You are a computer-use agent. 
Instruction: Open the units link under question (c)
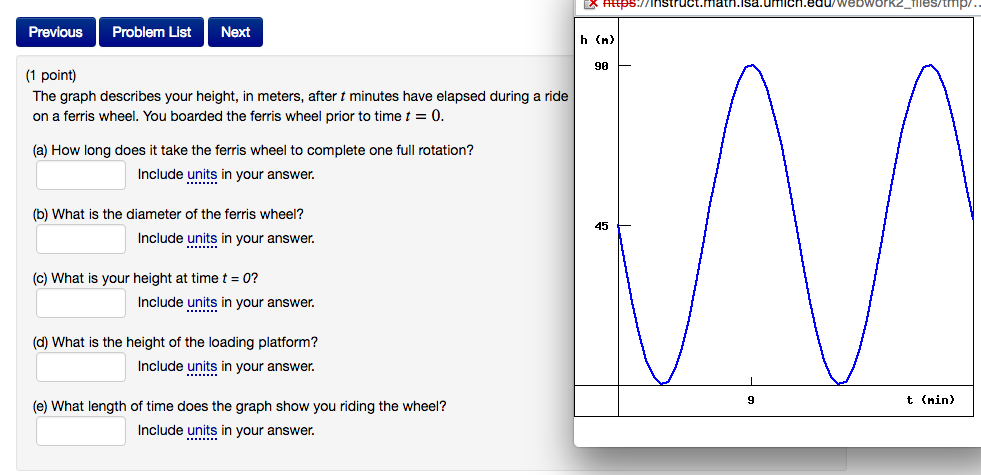point(202,302)
